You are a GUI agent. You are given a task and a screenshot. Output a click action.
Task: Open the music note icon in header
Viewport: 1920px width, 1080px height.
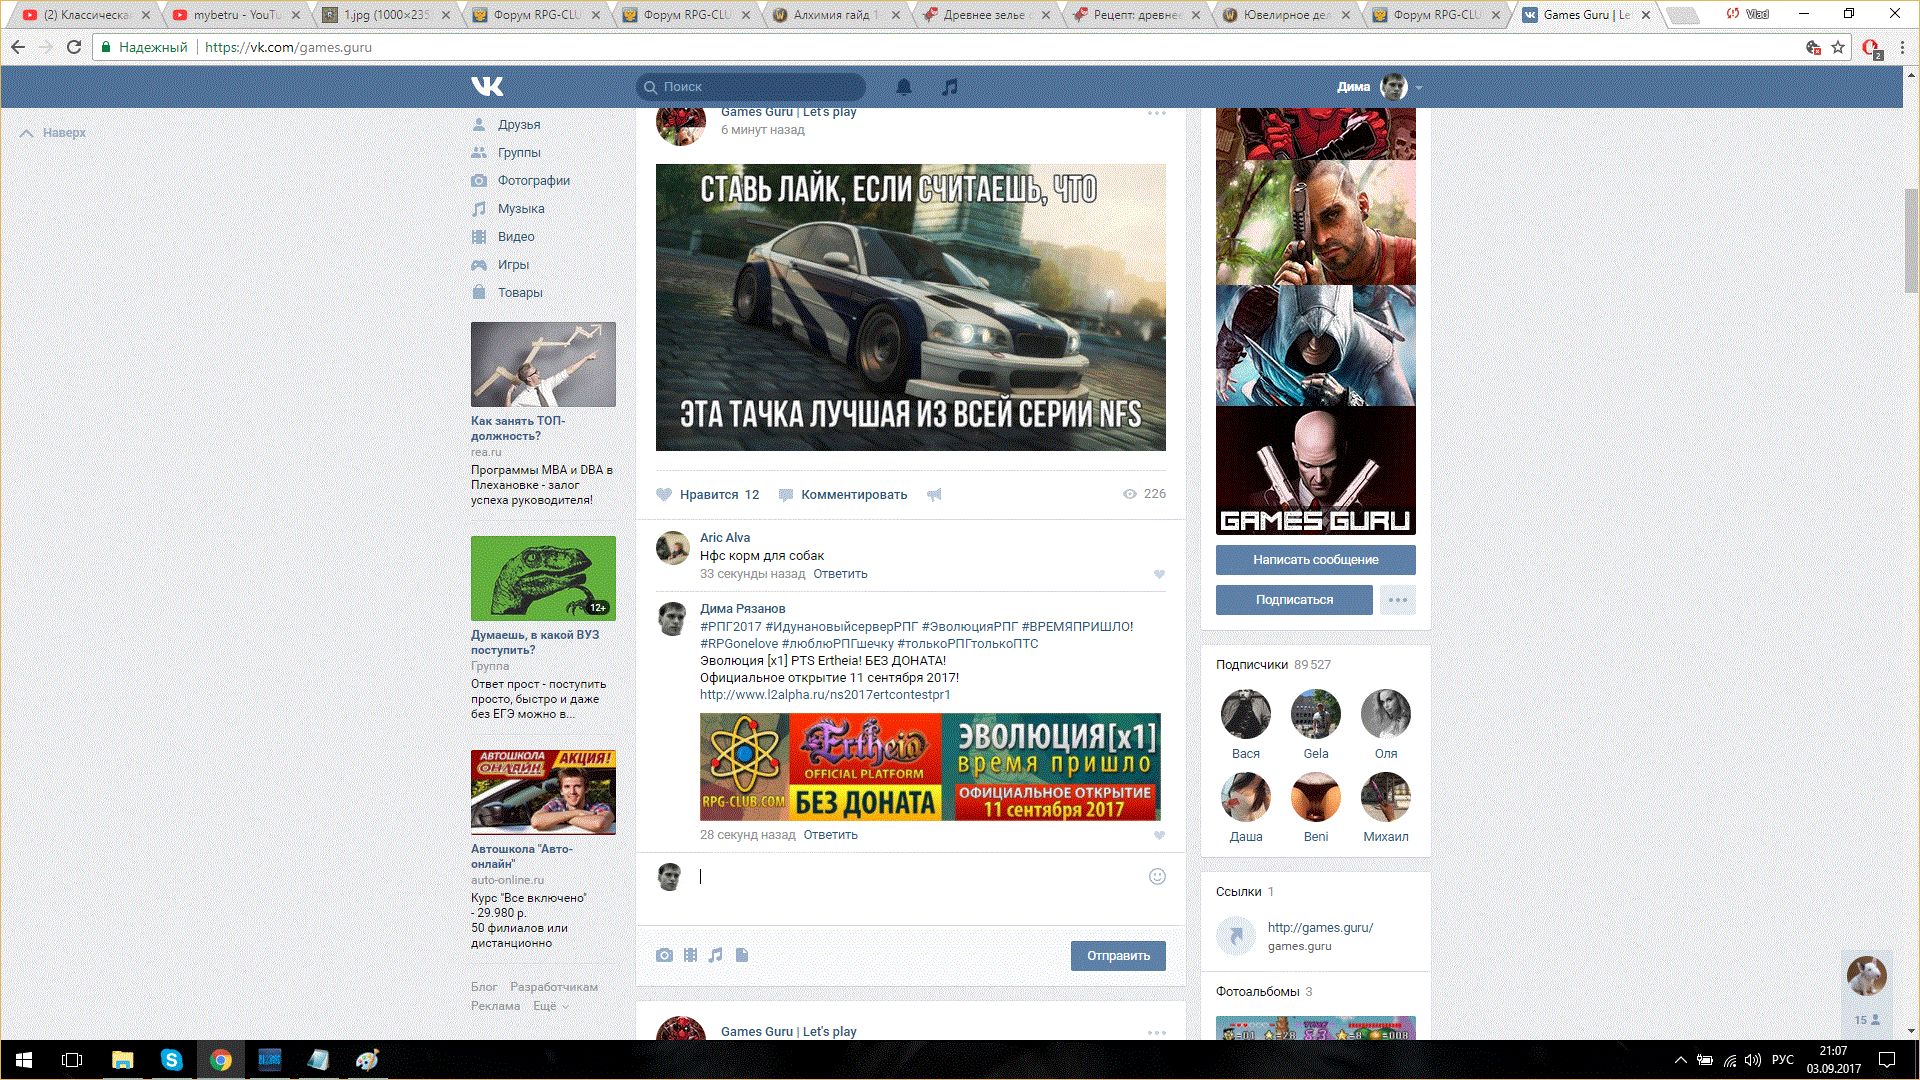(950, 87)
